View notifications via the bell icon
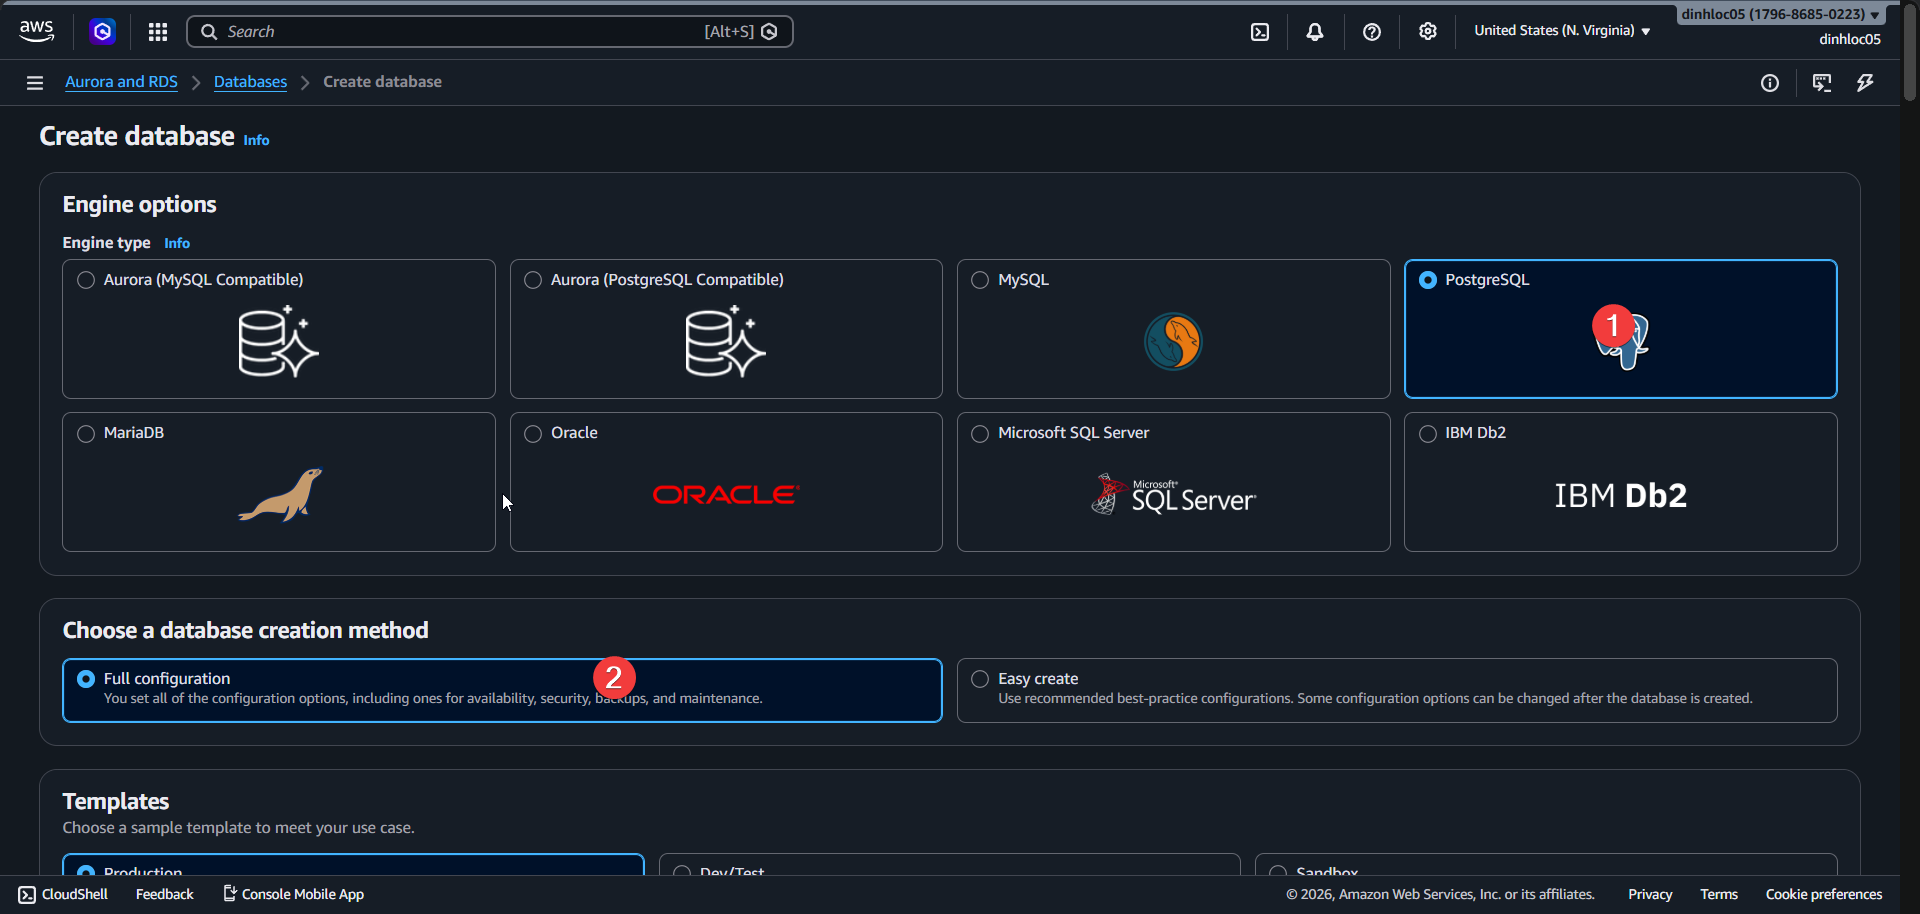The width and height of the screenshot is (1920, 914). [x=1314, y=31]
